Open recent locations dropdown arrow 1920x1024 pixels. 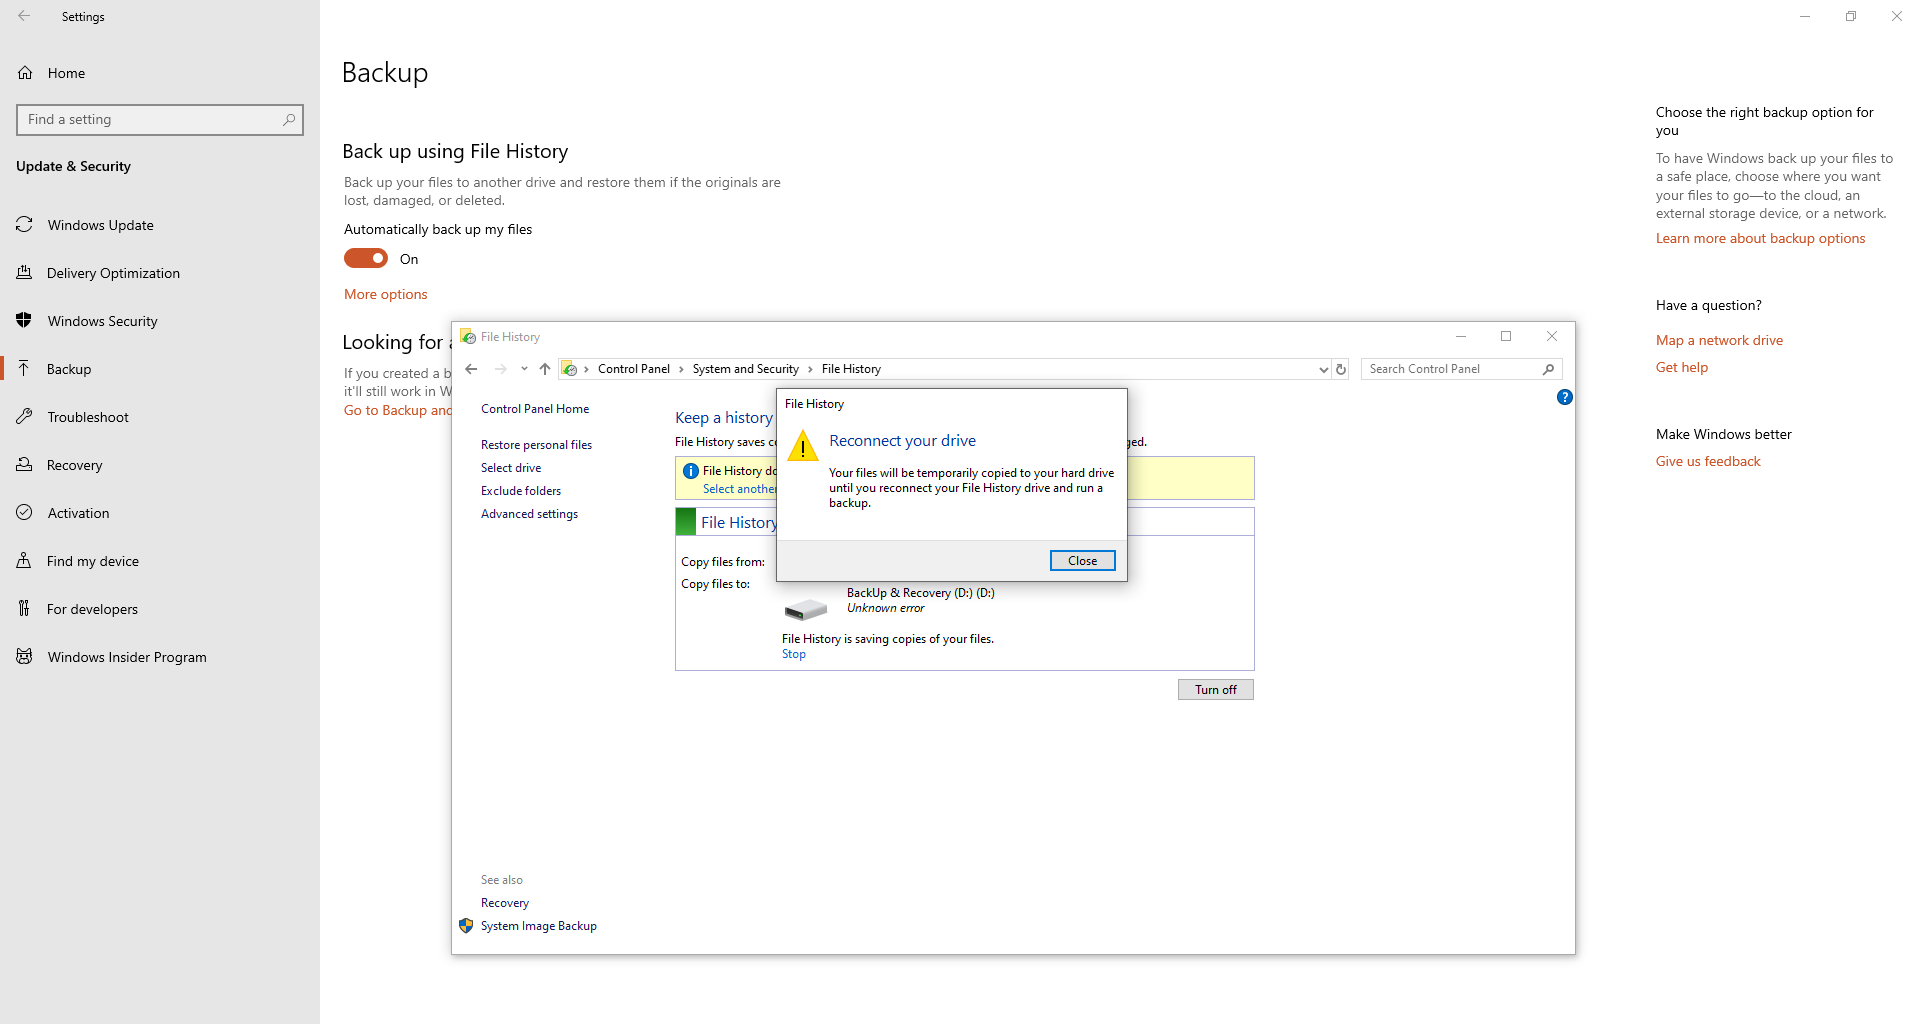tap(524, 369)
